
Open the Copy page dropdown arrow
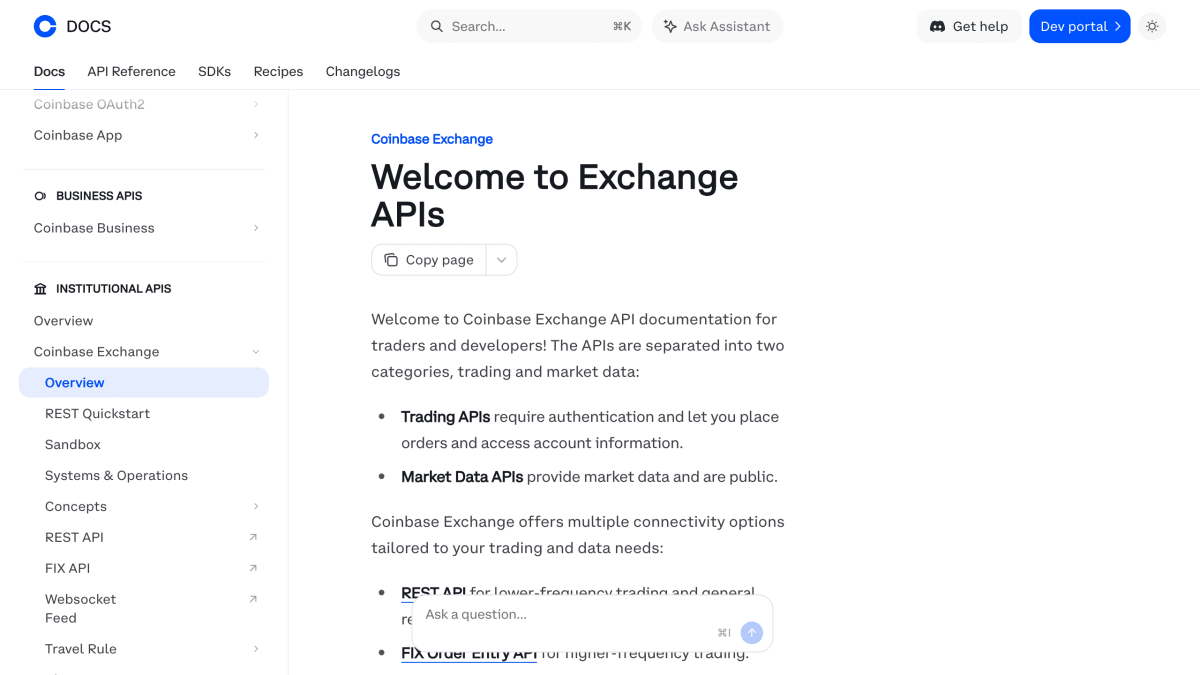501,260
